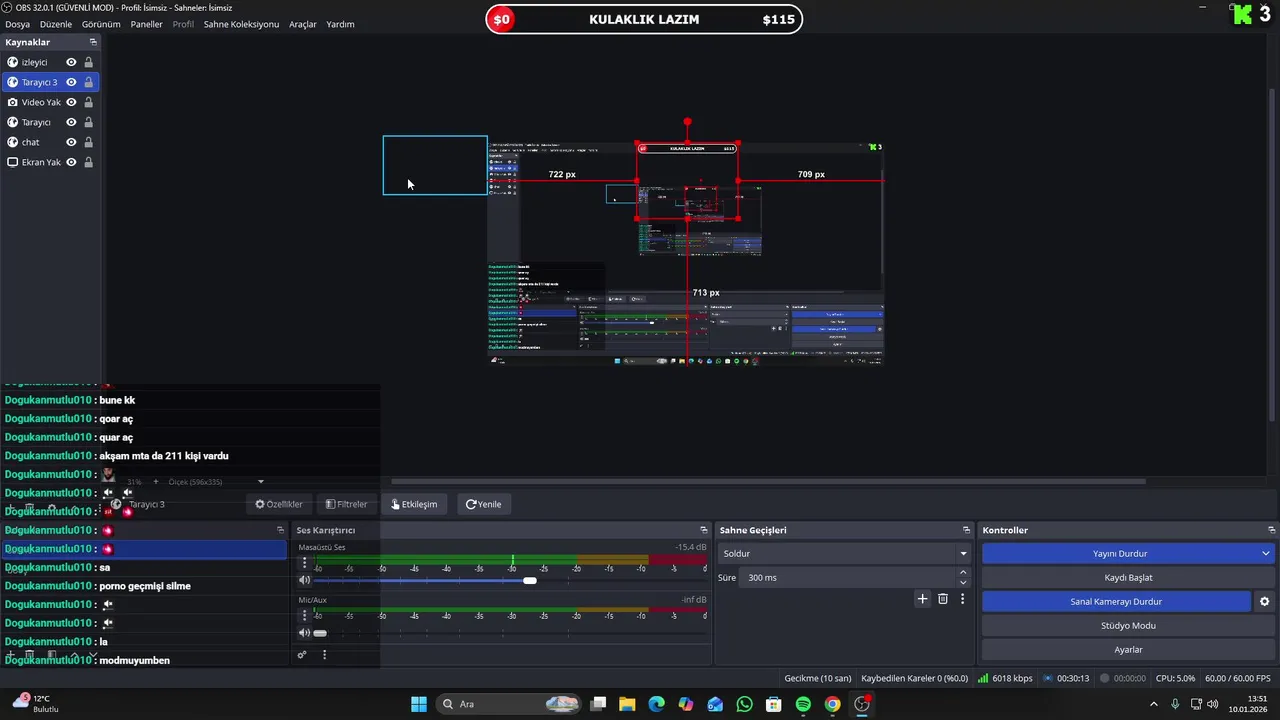This screenshot has width=1280, height=720.
Task: Click the Filtreler button
Action: click(x=346, y=504)
